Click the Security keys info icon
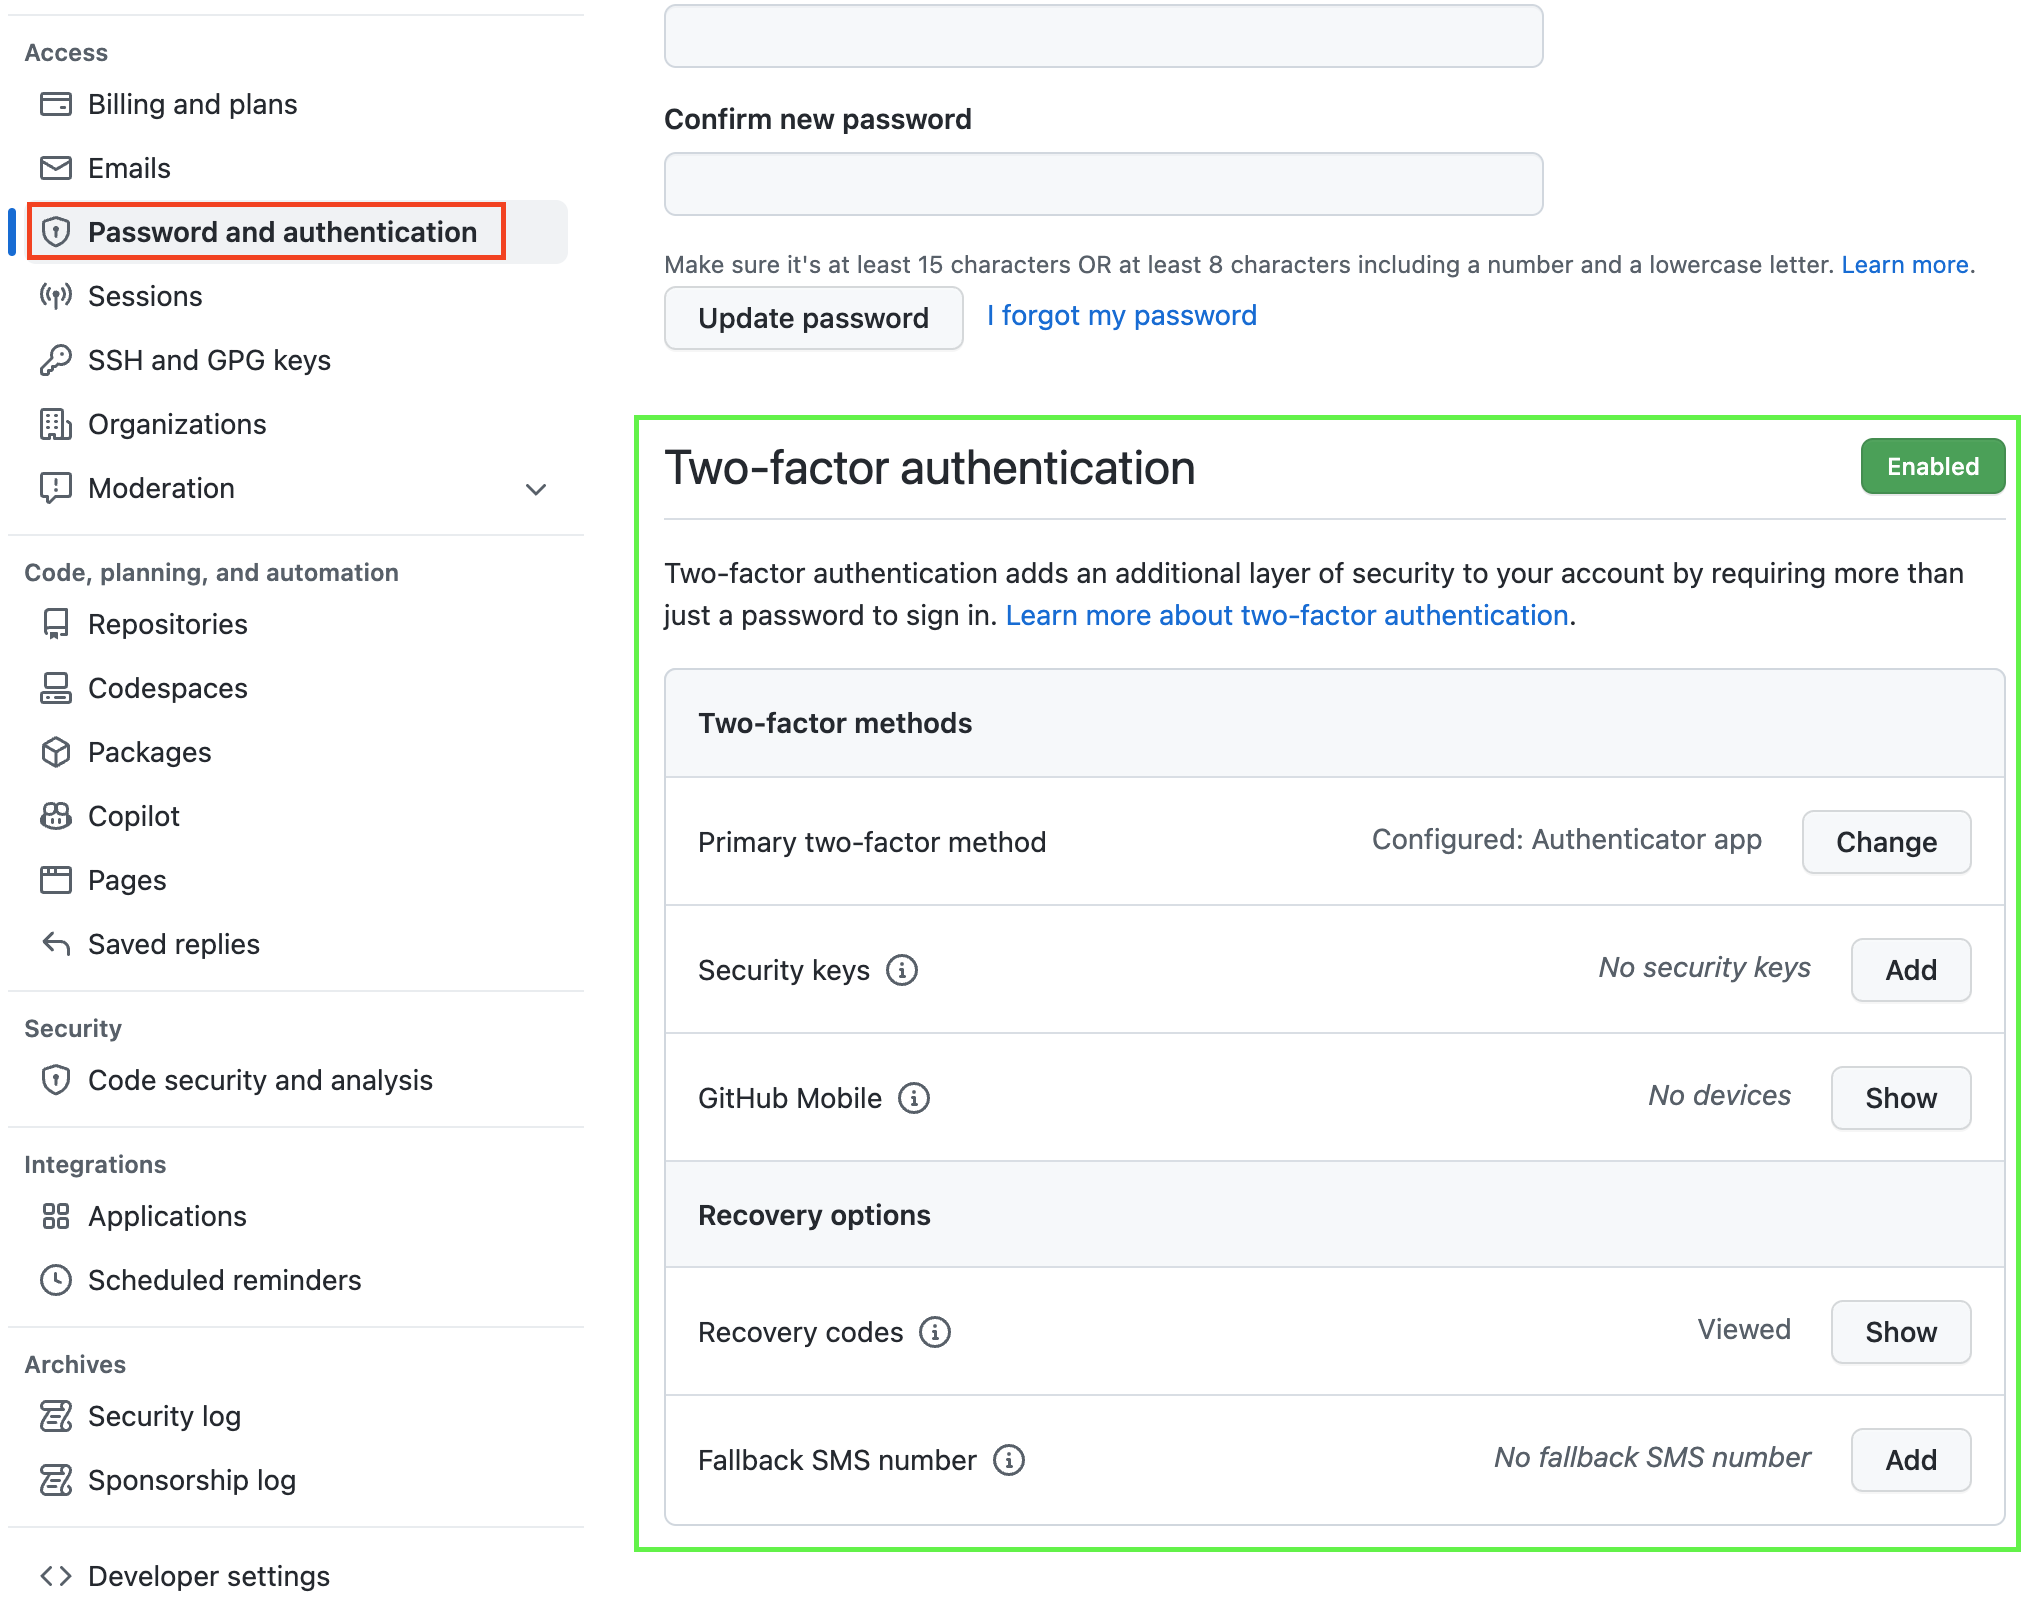This screenshot has width=2026, height=1612. [x=901, y=970]
